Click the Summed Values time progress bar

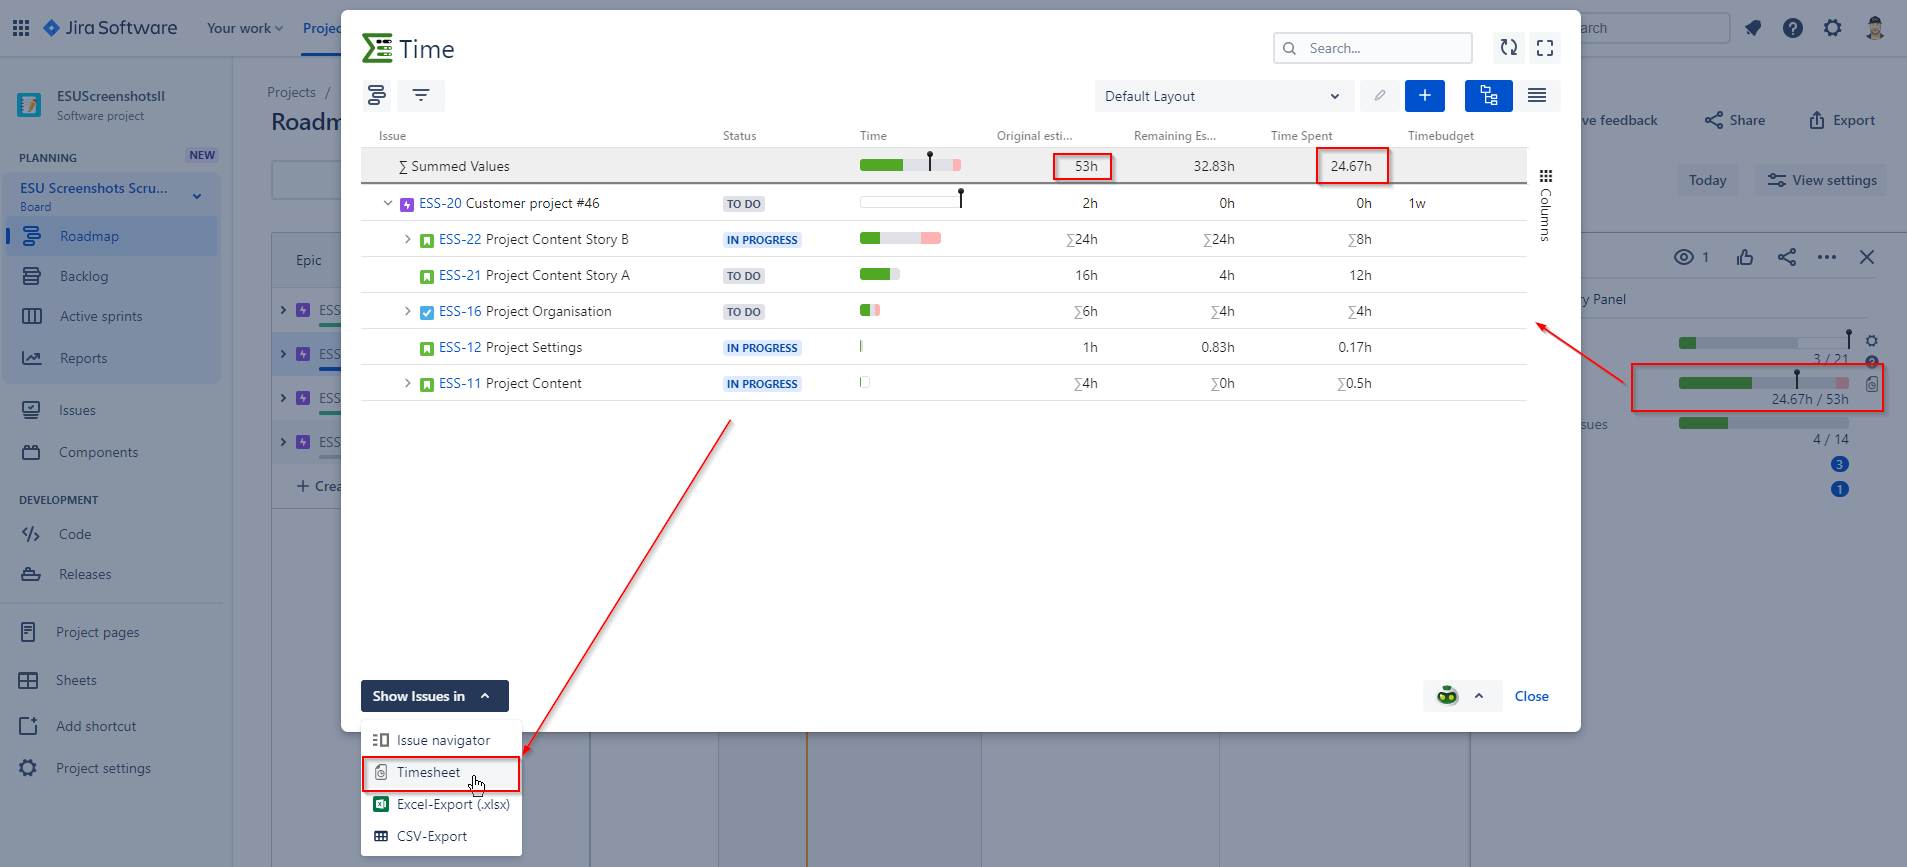coord(910,165)
